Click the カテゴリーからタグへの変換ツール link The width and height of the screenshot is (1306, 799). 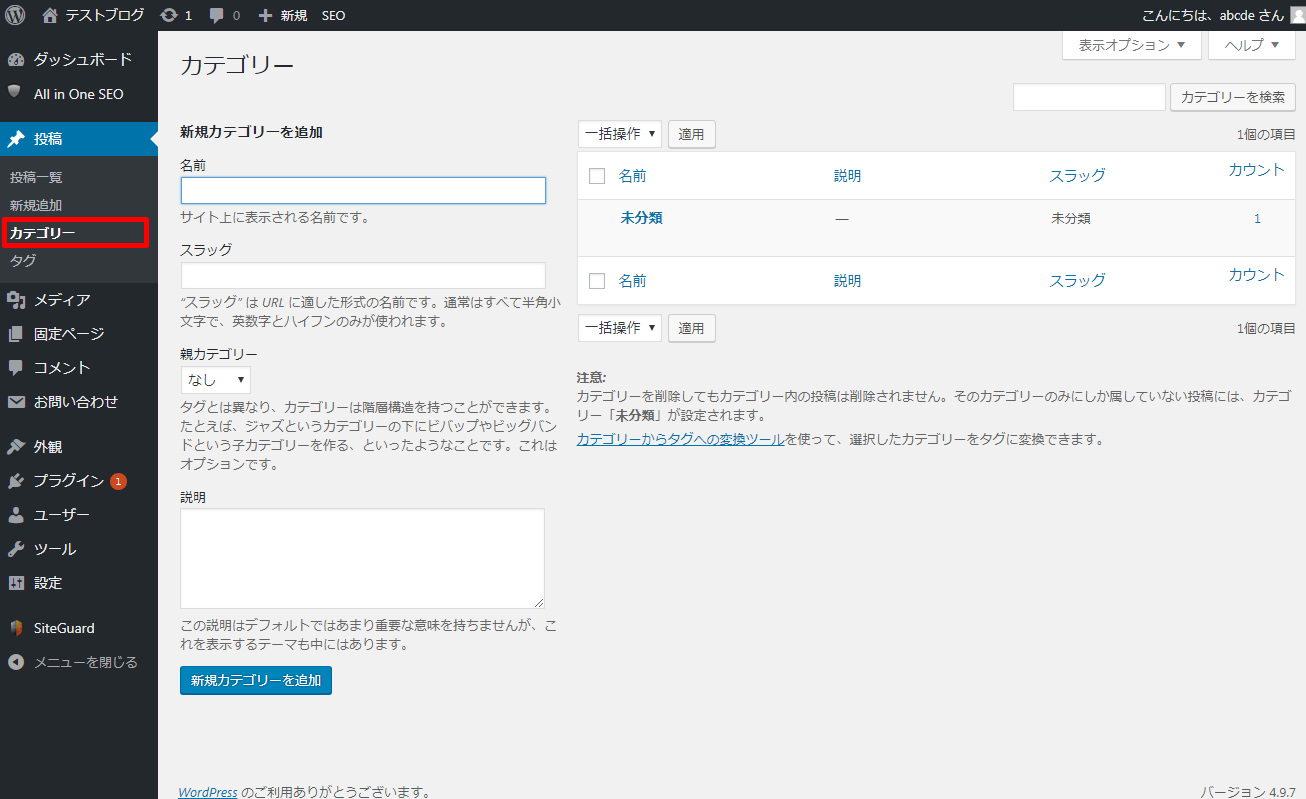[680, 439]
